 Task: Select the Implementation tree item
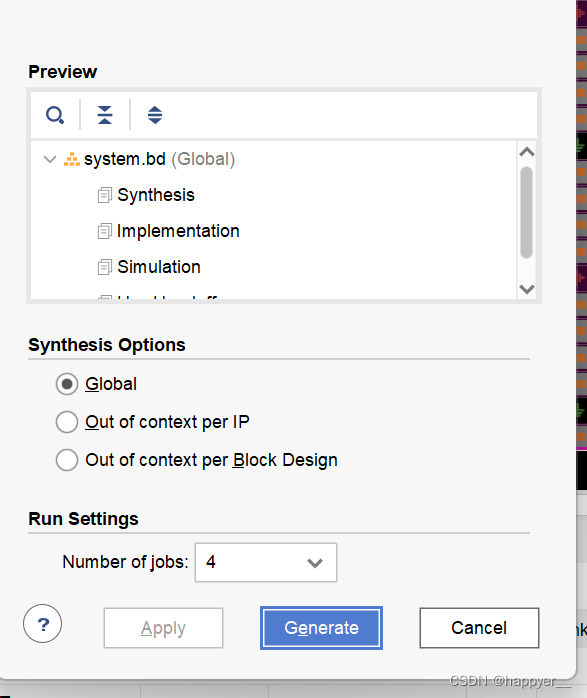pyautogui.click(x=178, y=231)
